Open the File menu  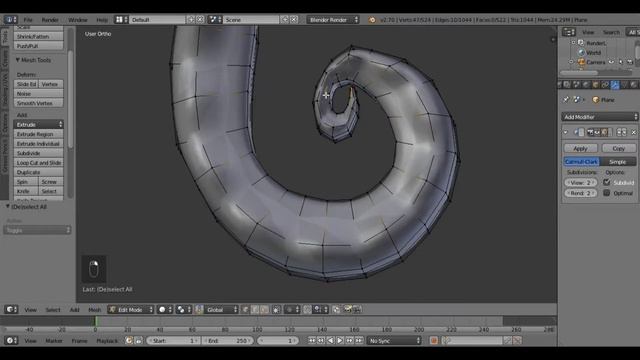pyautogui.click(x=28, y=20)
